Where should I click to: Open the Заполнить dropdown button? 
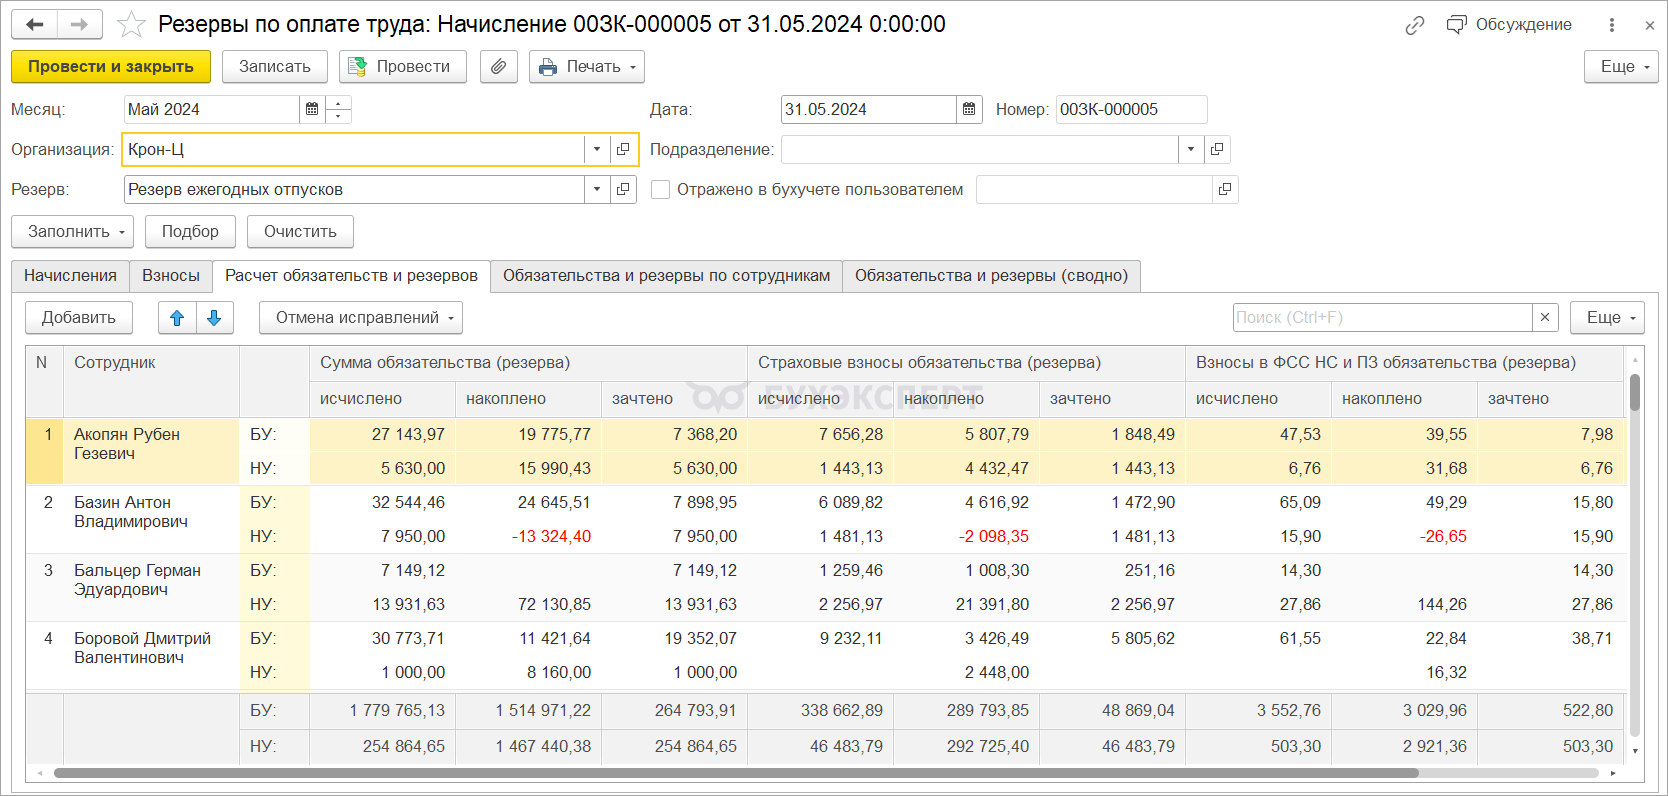point(72,231)
